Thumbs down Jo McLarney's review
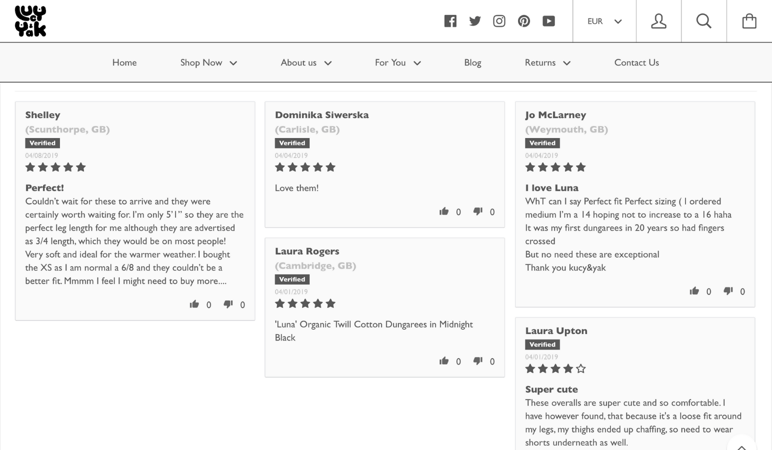772x450 pixels. click(728, 291)
